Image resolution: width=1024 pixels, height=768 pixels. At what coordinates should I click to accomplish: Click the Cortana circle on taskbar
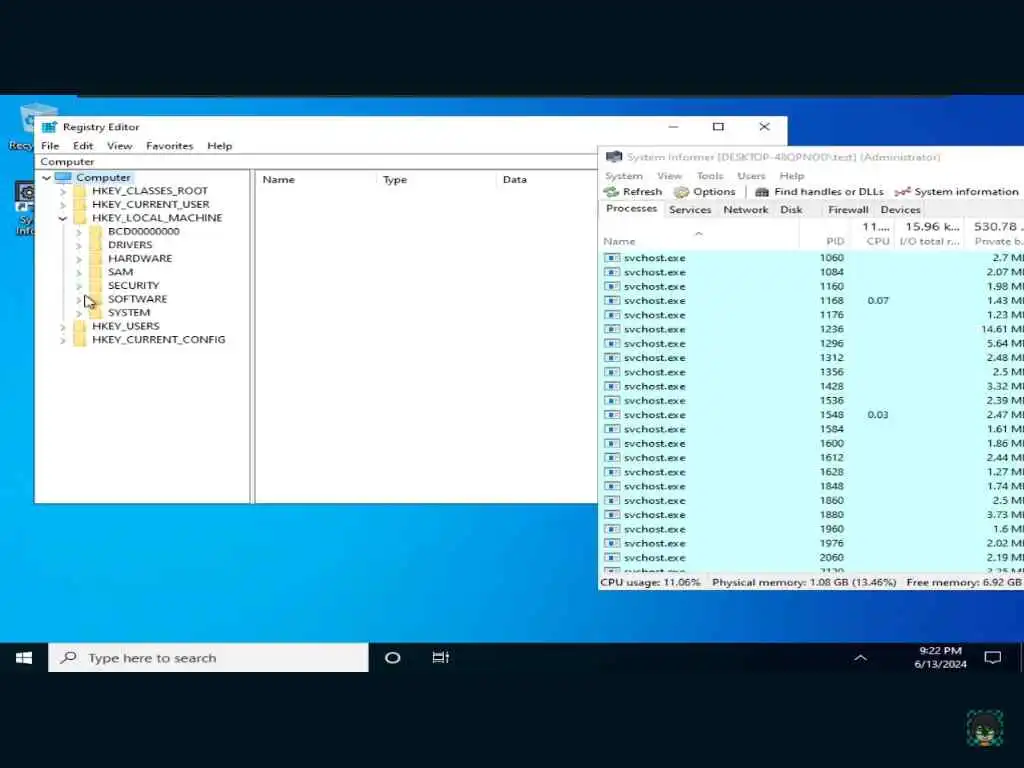392,658
